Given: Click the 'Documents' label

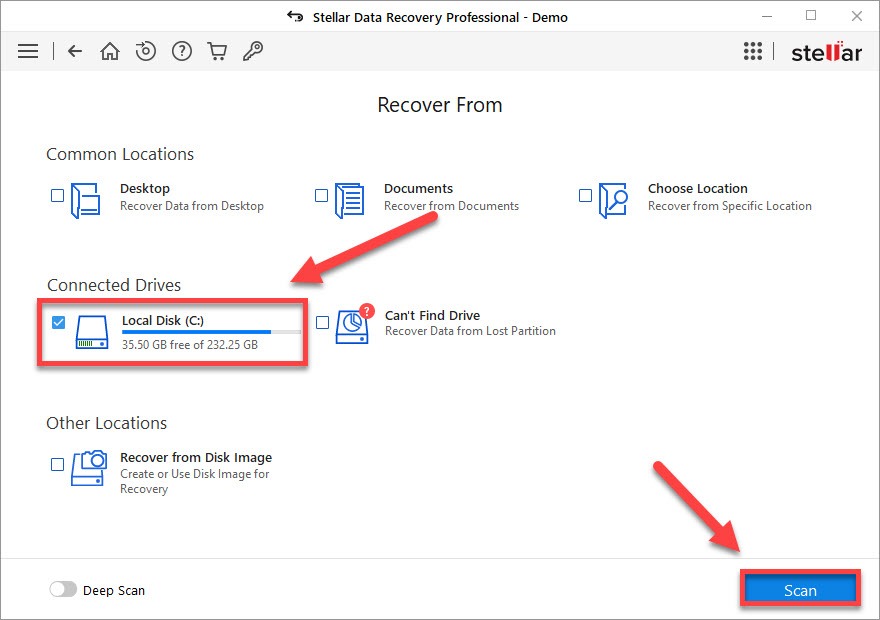Looking at the screenshot, I should 419,189.
